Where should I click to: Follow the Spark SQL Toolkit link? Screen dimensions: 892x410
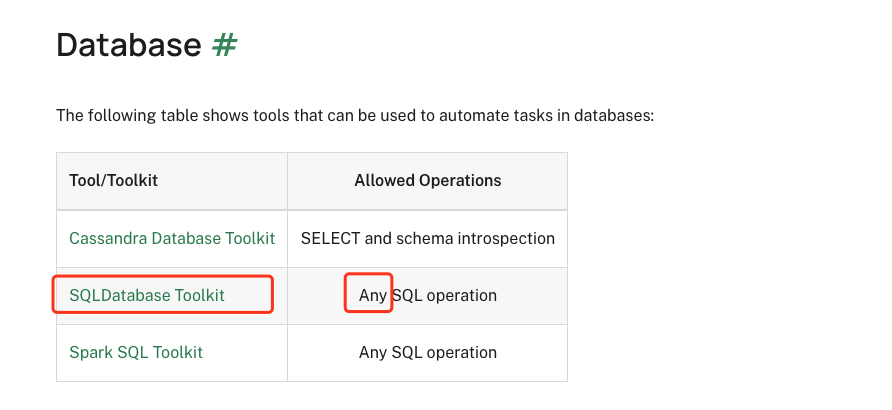[136, 352]
